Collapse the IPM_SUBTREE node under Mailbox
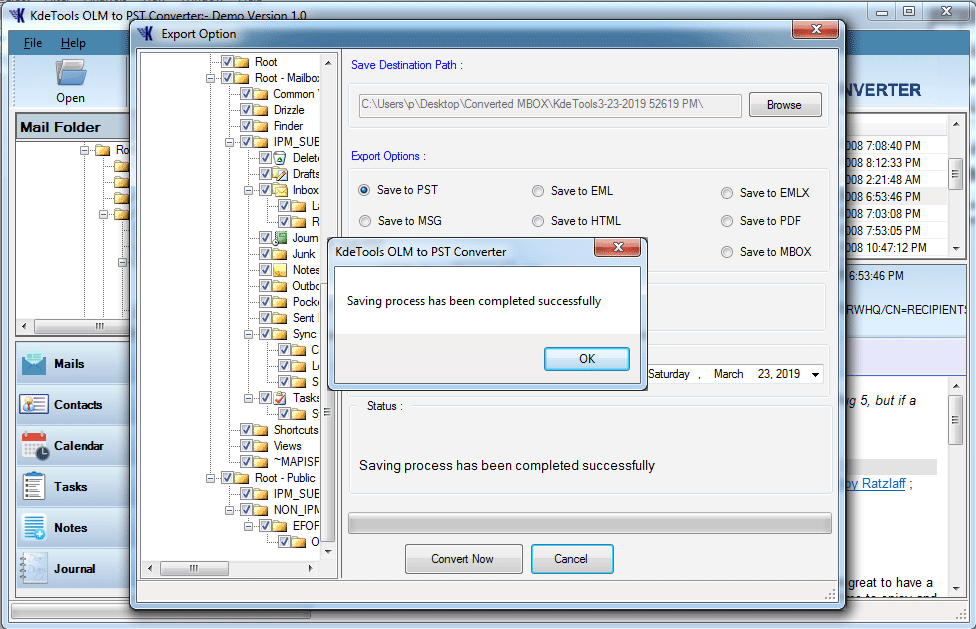Screen dimensions: 976x629 pos(230,142)
